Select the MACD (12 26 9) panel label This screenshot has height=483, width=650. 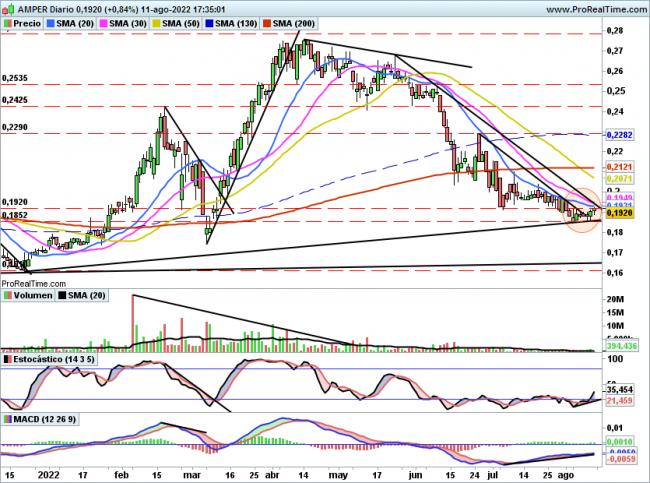pos(46,418)
